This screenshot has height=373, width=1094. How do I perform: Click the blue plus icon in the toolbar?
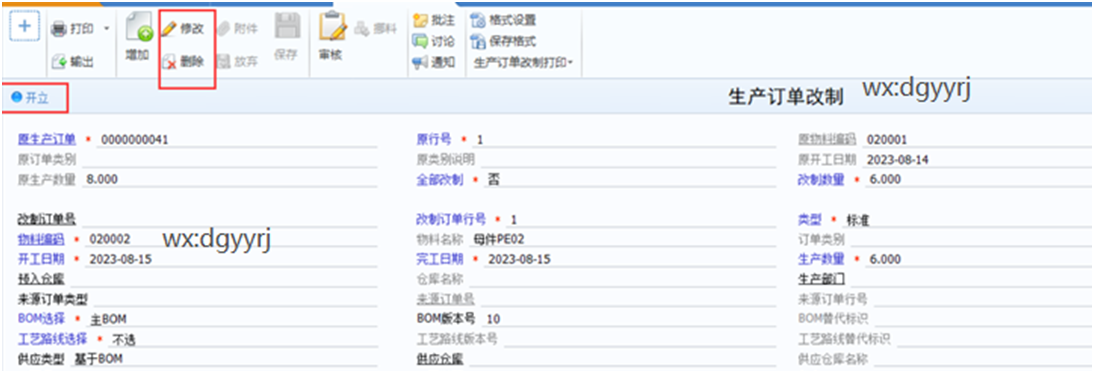(x=25, y=26)
